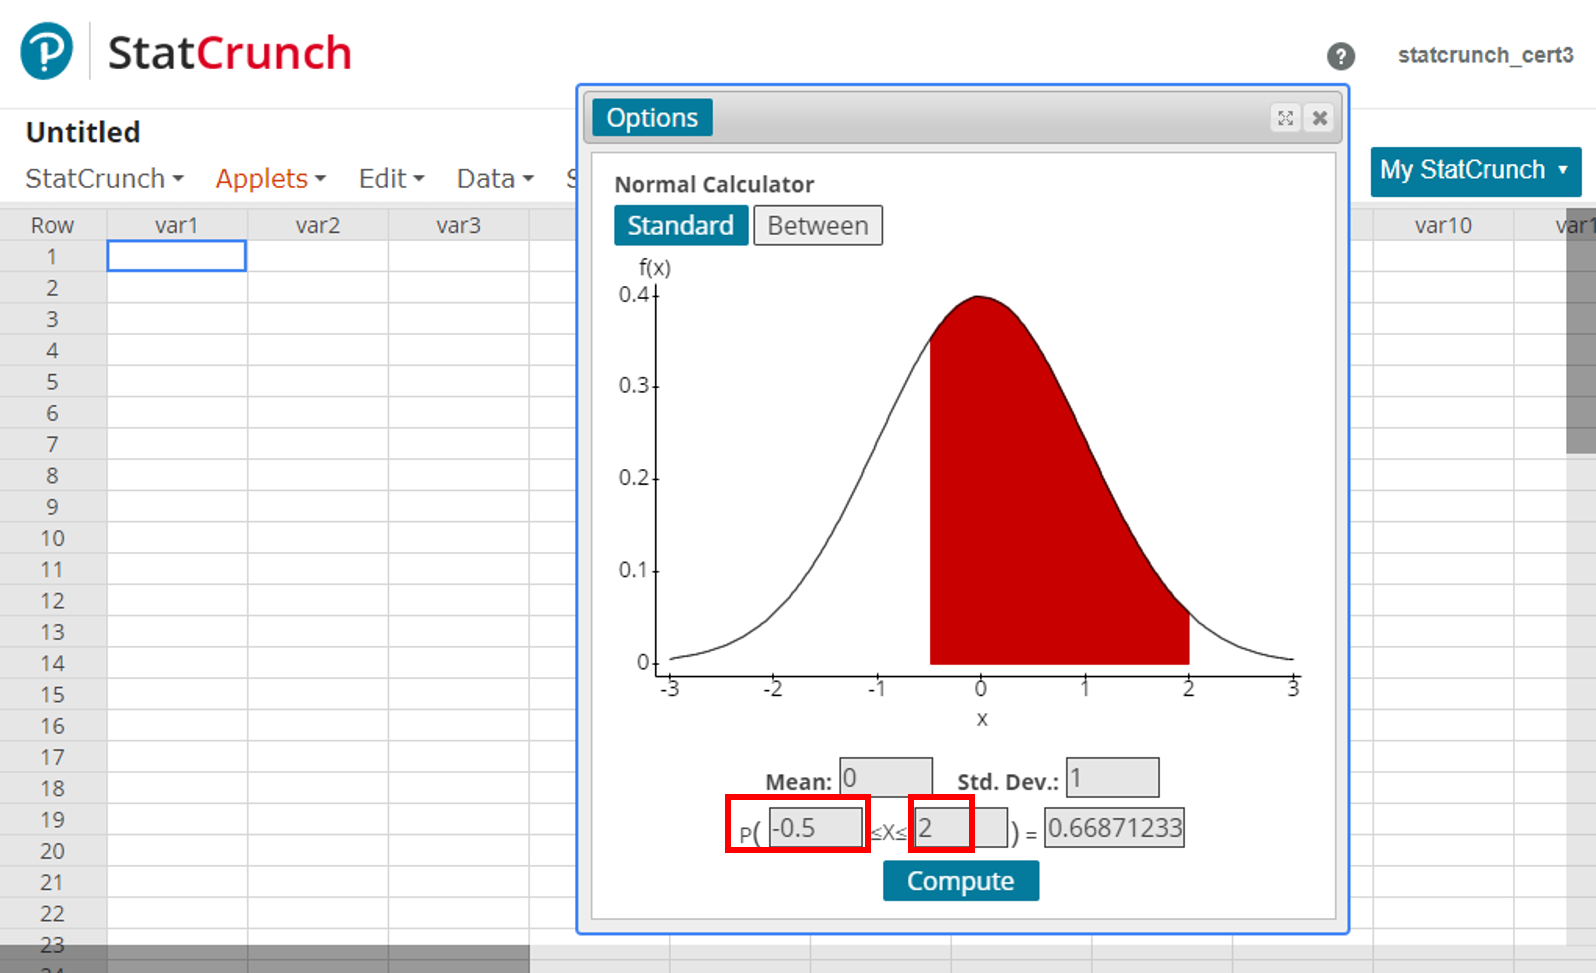Image resolution: width=1596 pixels, height=973 pixels.
Task: Click the horizontal scrollbar thumb at the bottom
Action: tap(264, 959)
